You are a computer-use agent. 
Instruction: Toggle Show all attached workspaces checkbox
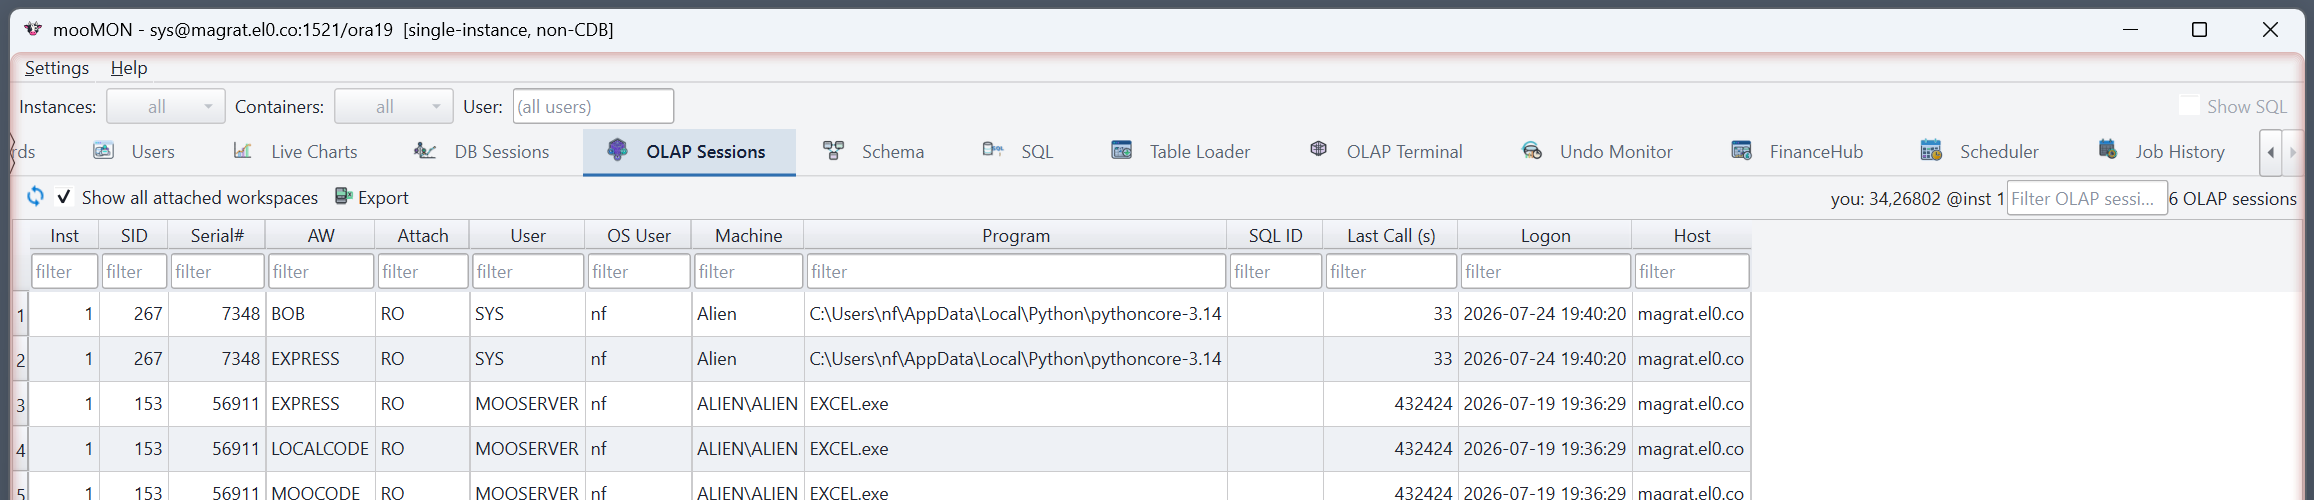(64, 197)
